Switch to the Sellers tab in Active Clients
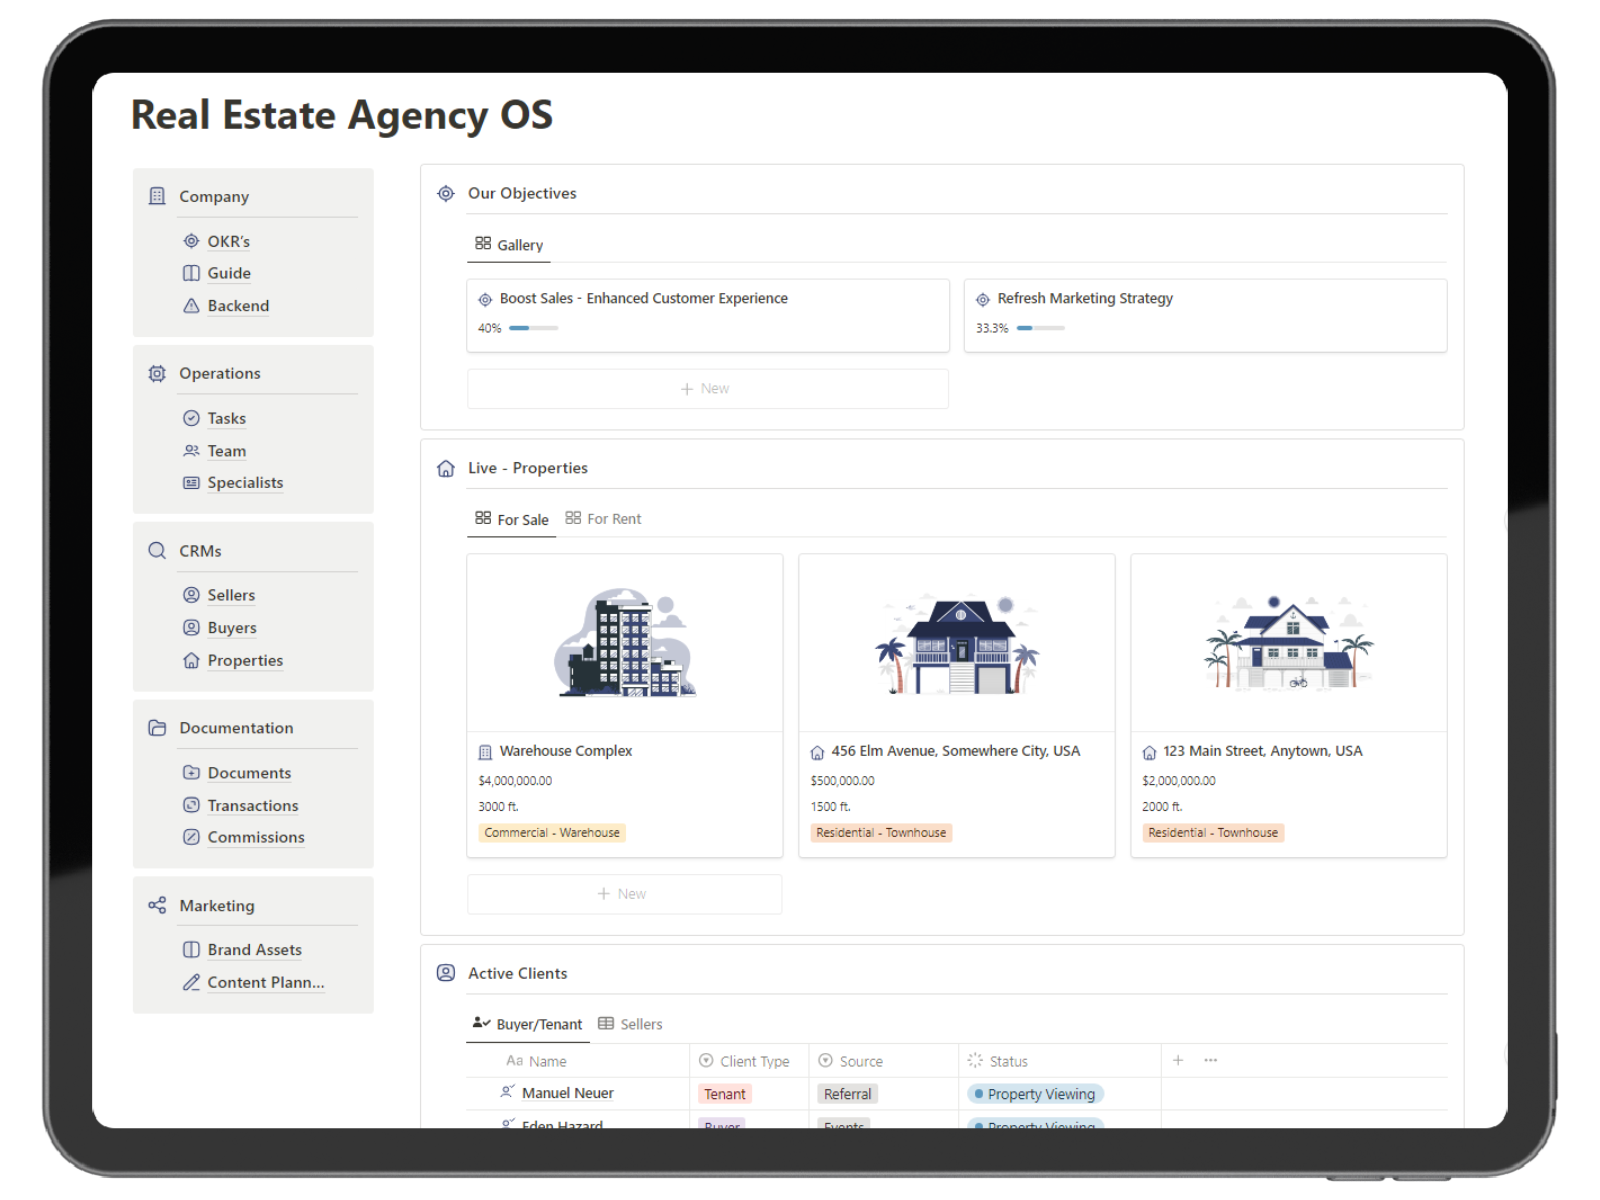Screen dimensions: 1600x1200 630,1024
